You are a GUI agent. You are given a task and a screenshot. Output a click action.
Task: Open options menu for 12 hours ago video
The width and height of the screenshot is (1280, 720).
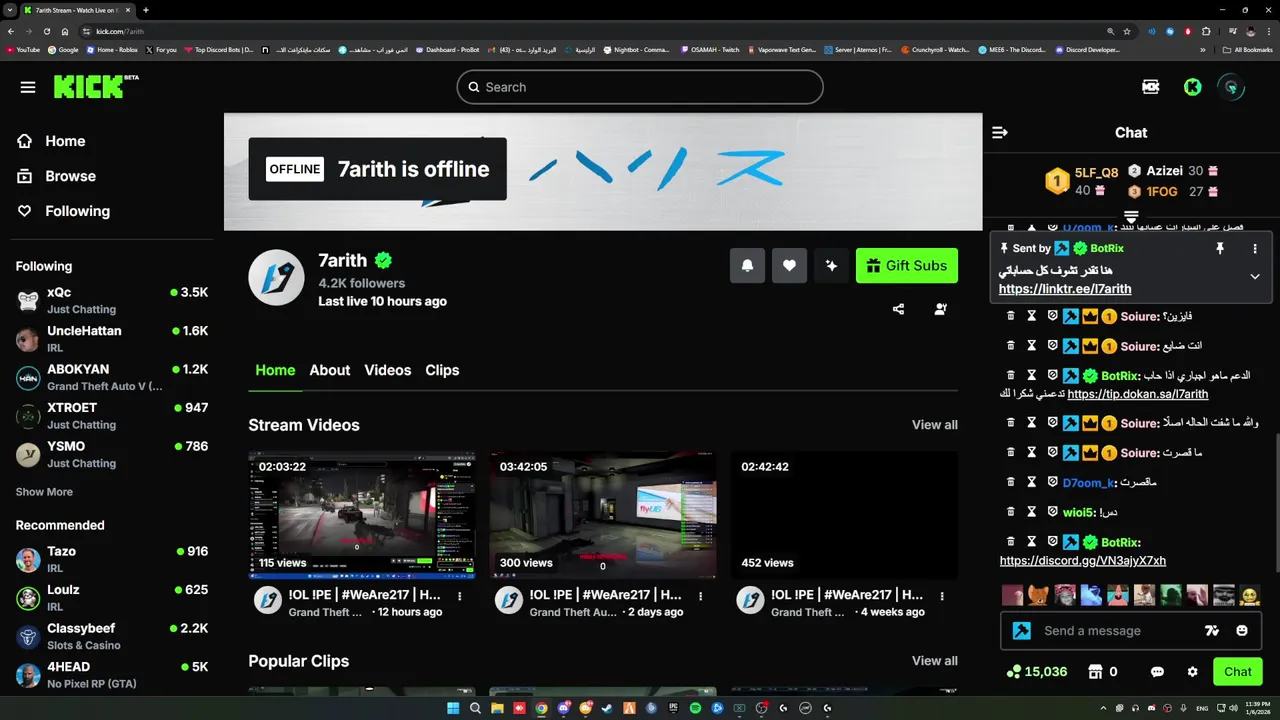(x=460, y=595)
